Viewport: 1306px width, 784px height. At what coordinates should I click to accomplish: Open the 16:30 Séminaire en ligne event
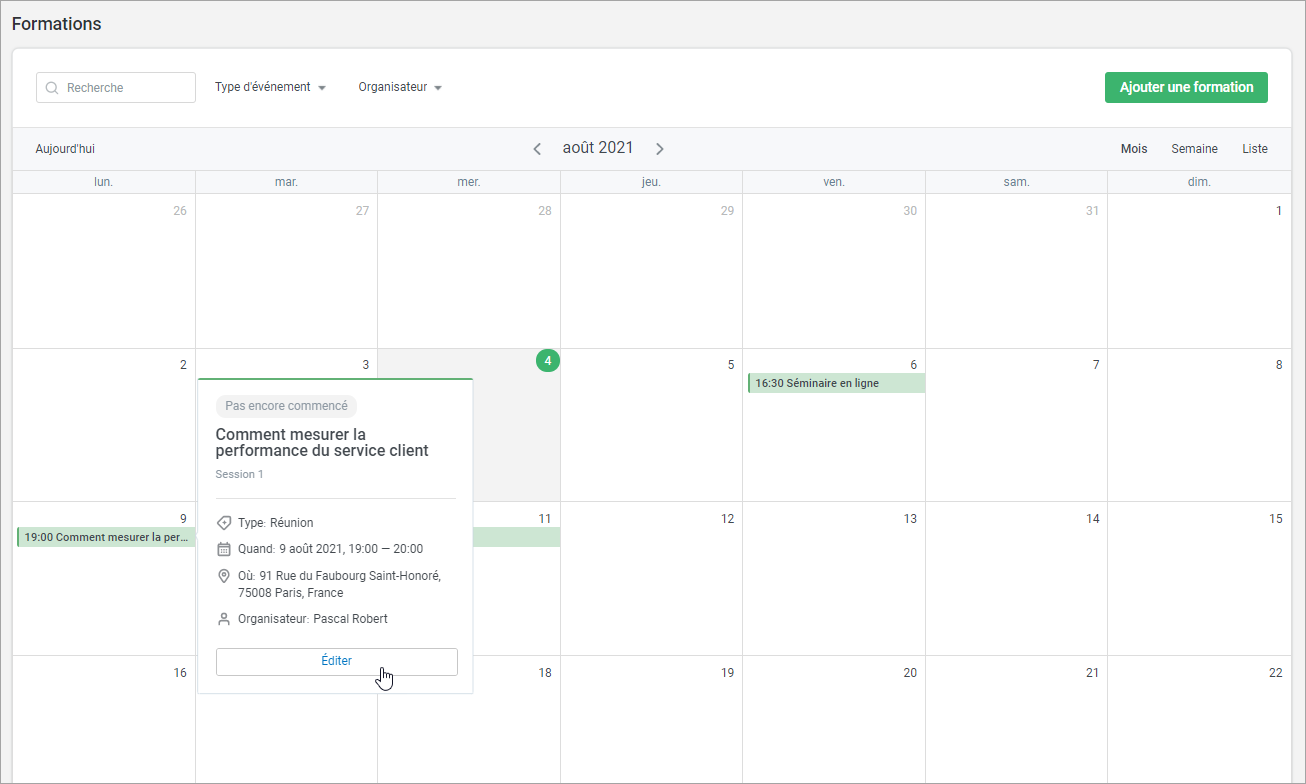click(x=836, y=383)
